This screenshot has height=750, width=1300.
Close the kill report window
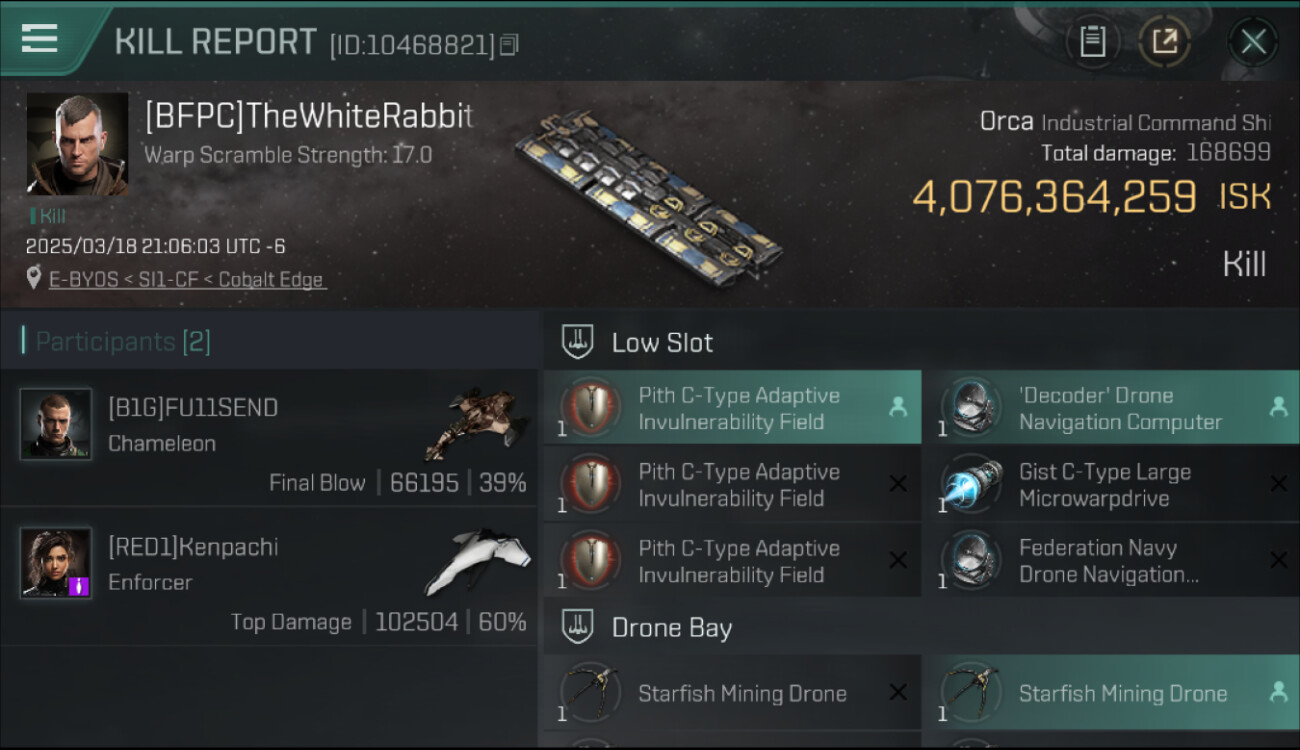[x=1253, y=42]
